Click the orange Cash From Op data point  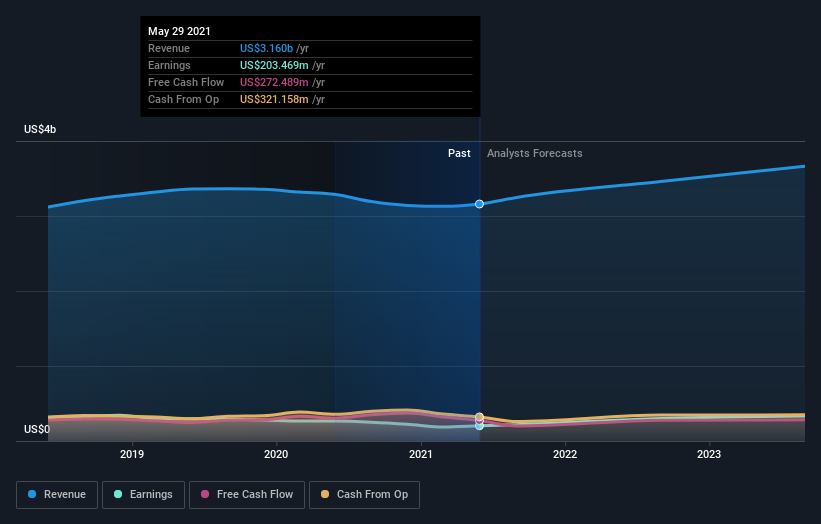[479, 417]
